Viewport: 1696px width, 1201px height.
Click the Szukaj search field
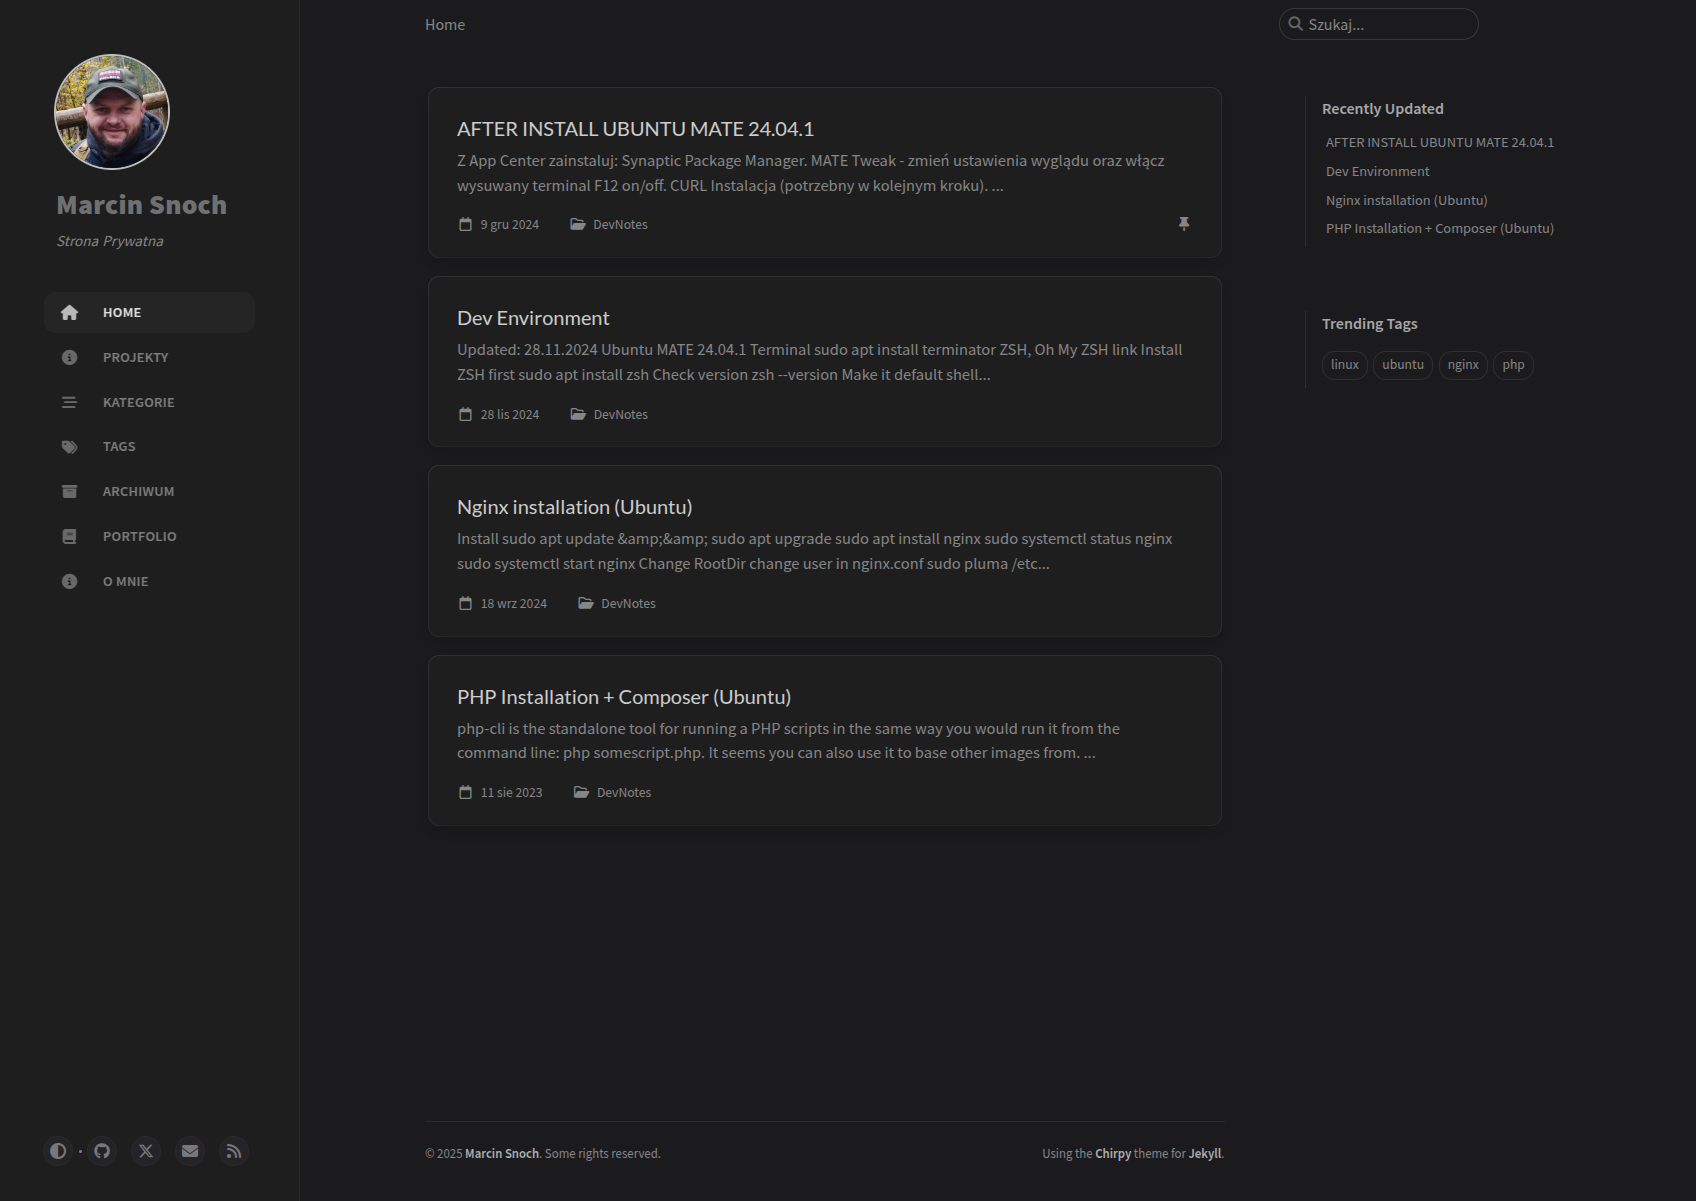coord(1385,25)
